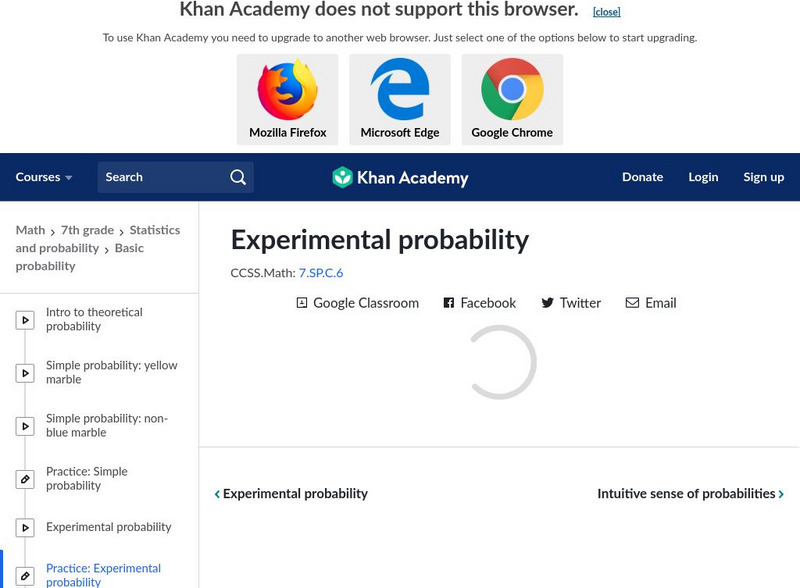Open the Practice: Simple probability exercise icon
The width and height of the screenshot is (800, 588).
25,478
